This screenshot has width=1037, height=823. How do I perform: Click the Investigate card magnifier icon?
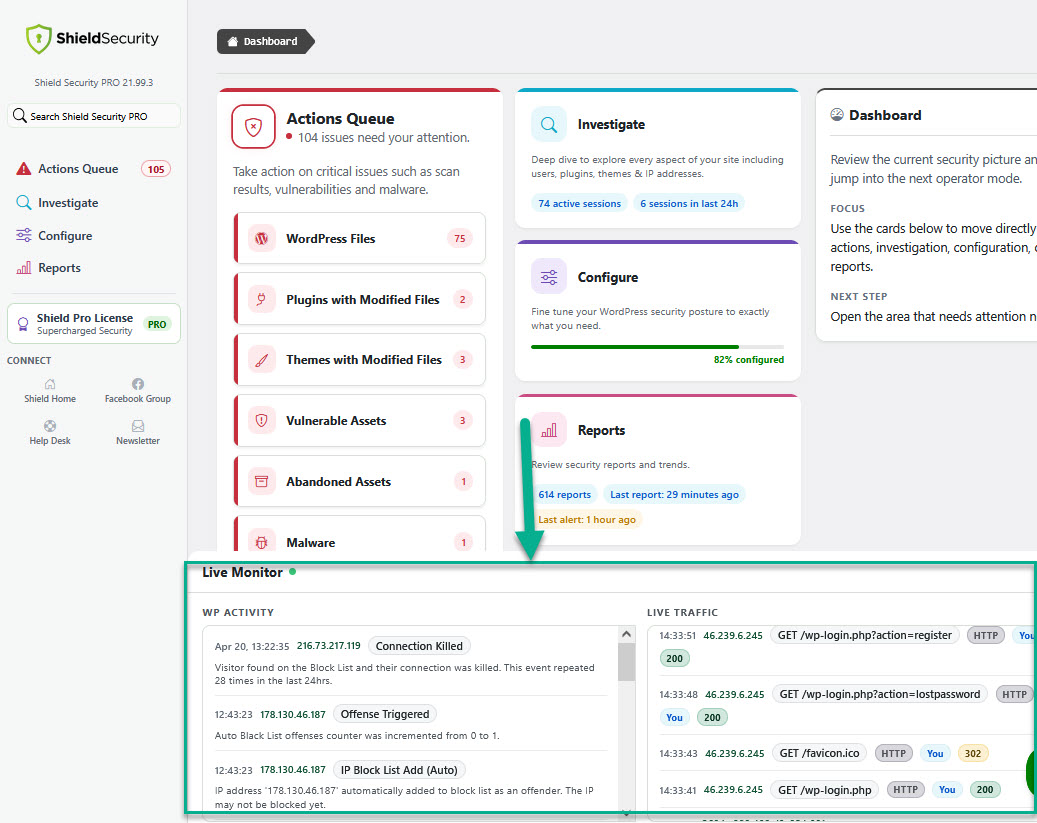[x=549, y=124]
